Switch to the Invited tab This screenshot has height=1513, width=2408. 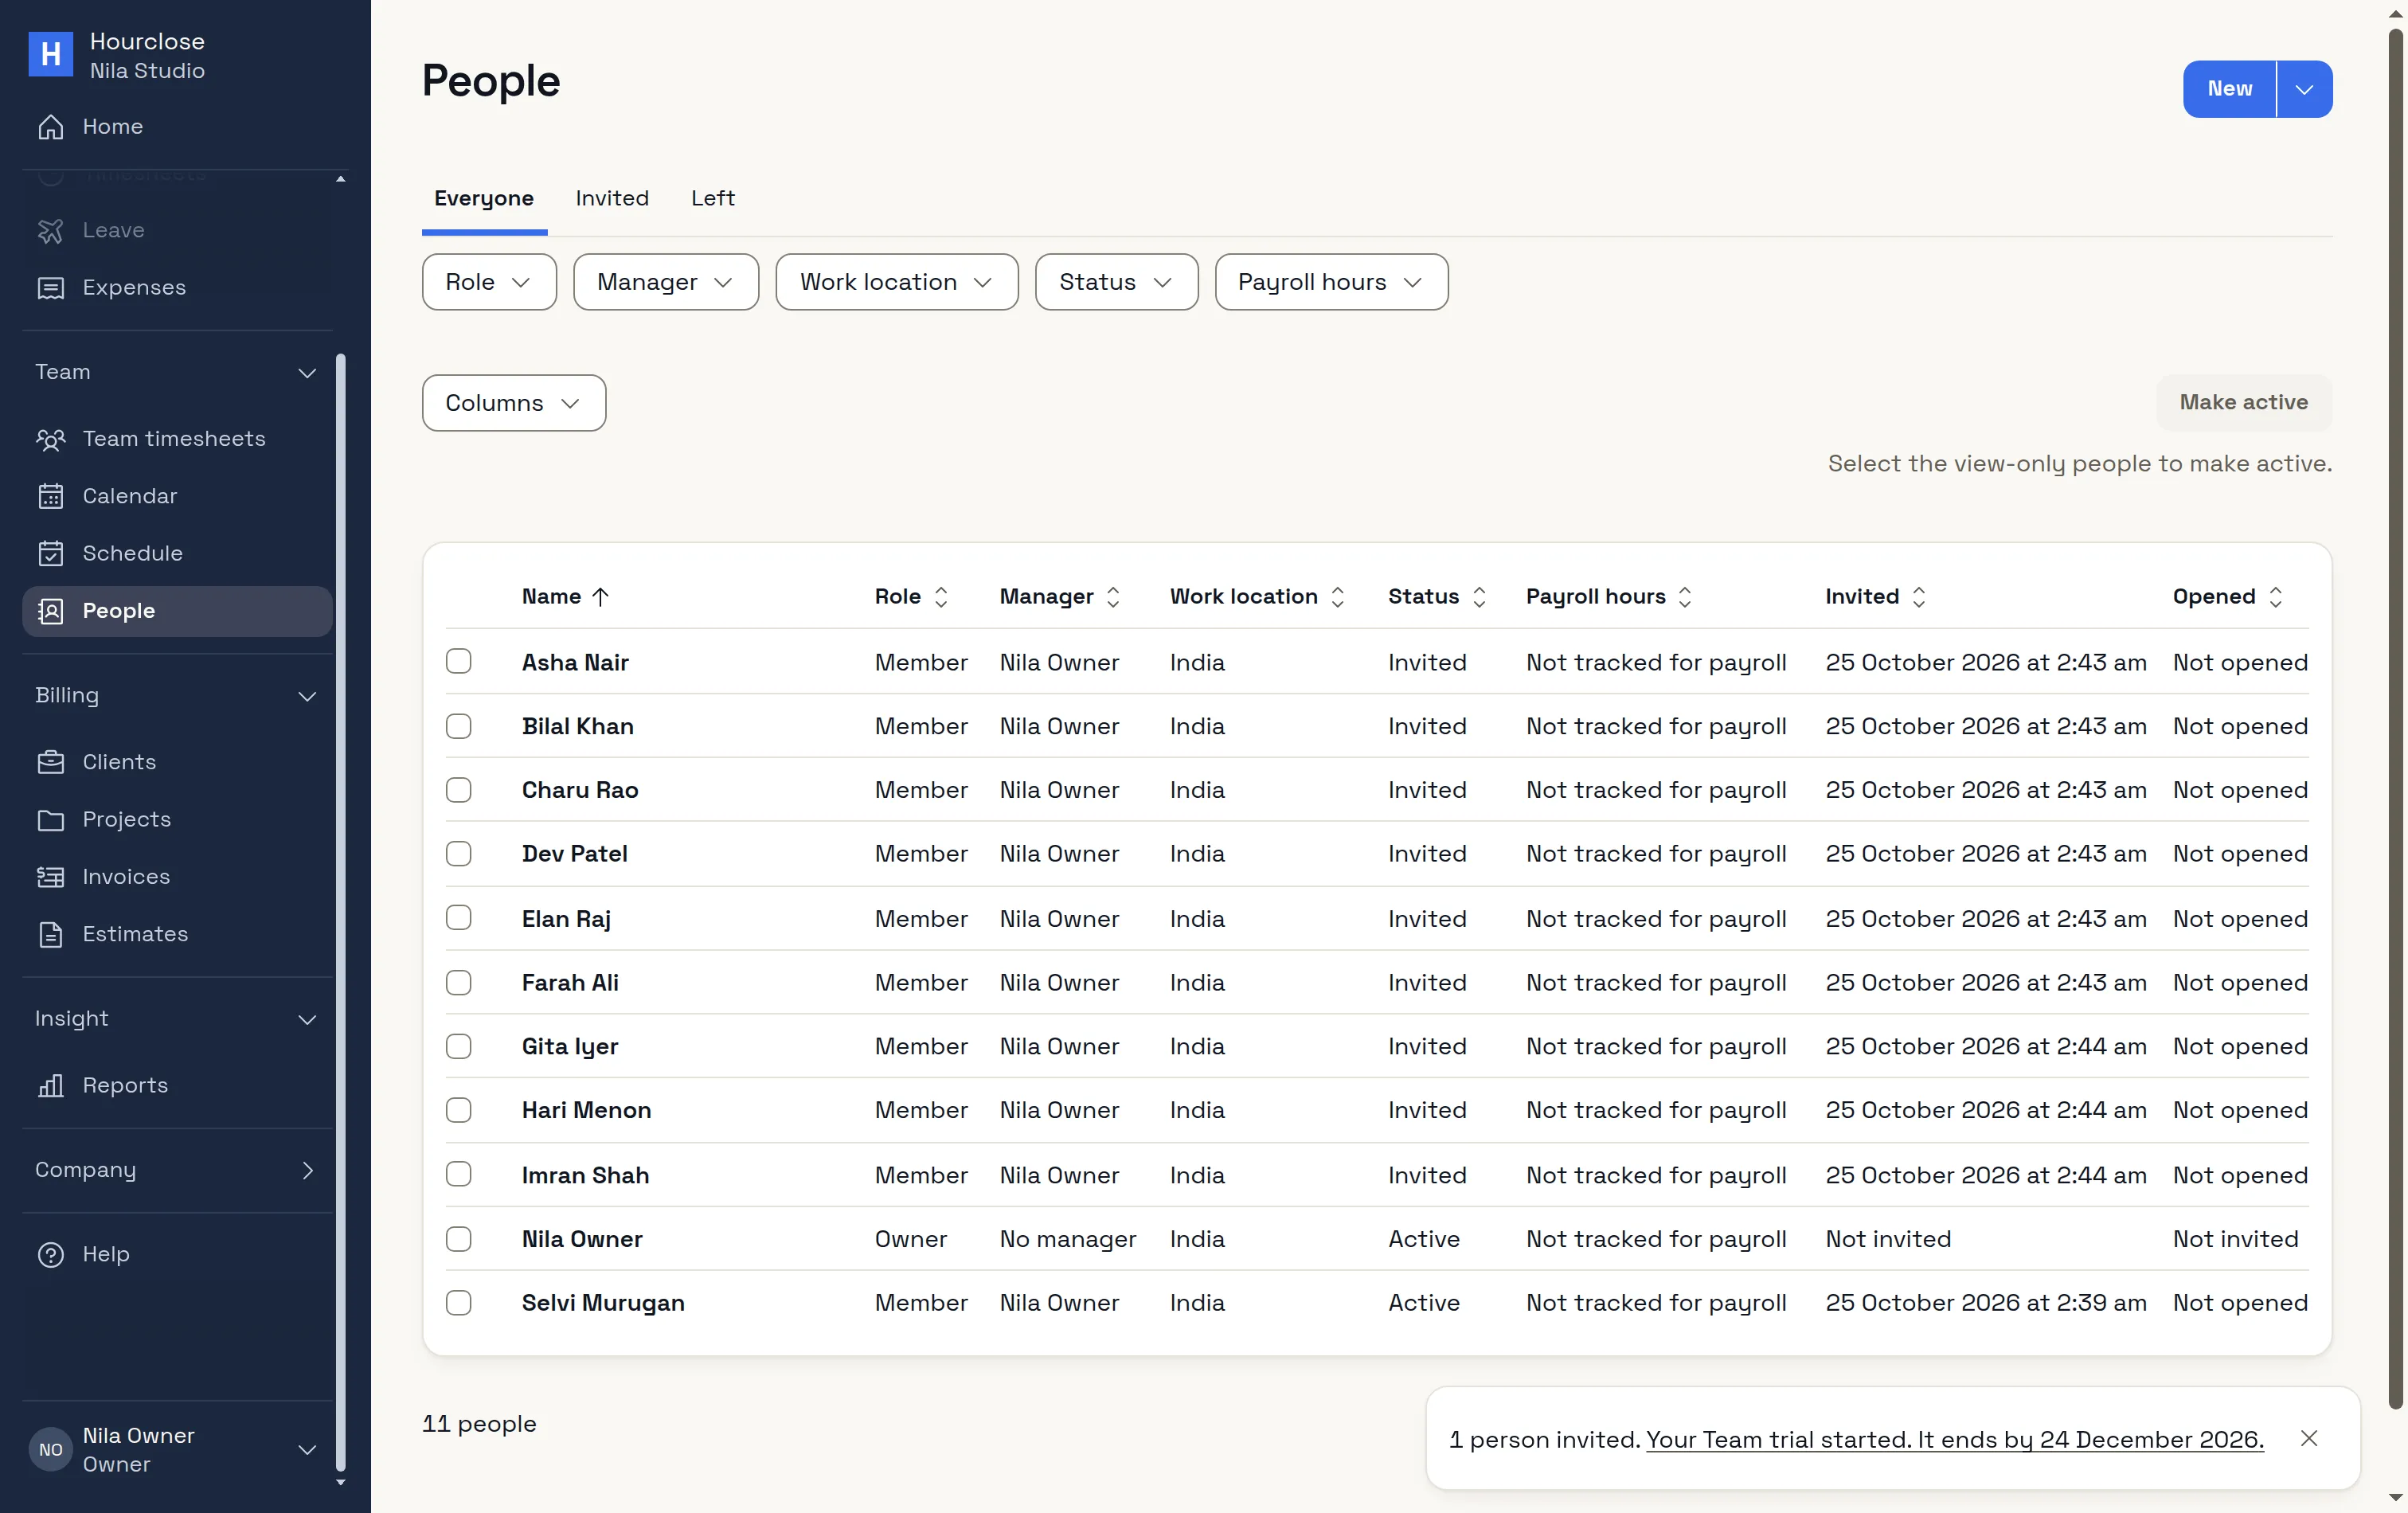[x=612, y=198]
